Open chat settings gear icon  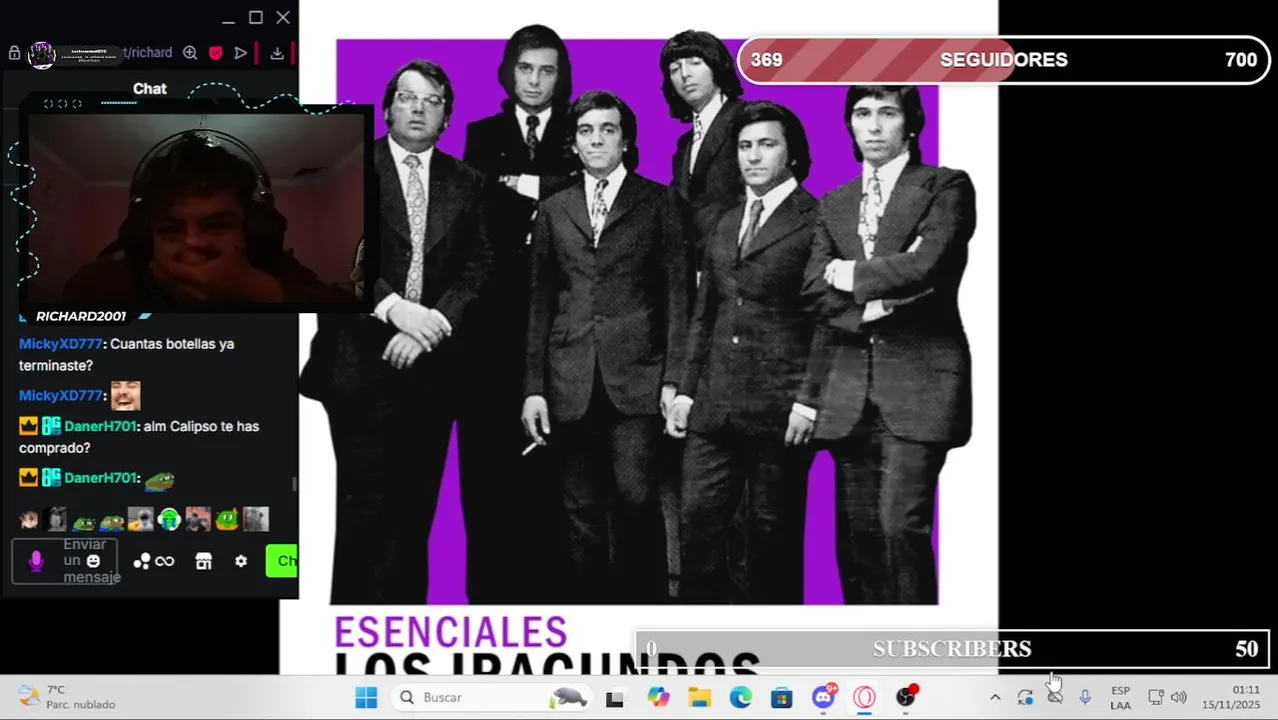[x=241, y=562]
